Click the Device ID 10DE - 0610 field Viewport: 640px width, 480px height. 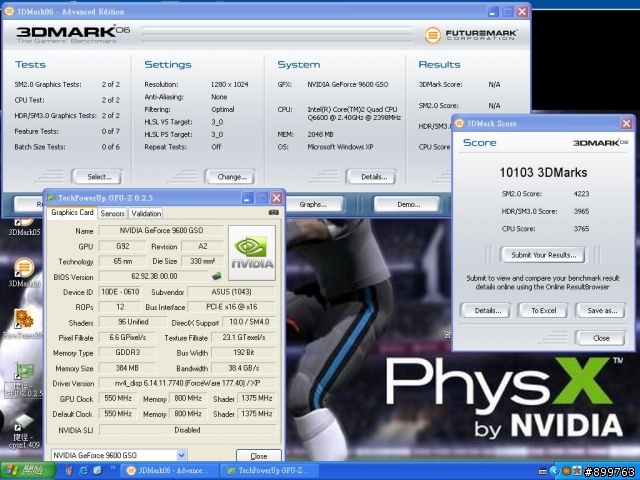pyautogui.click(x=120, y=292)
